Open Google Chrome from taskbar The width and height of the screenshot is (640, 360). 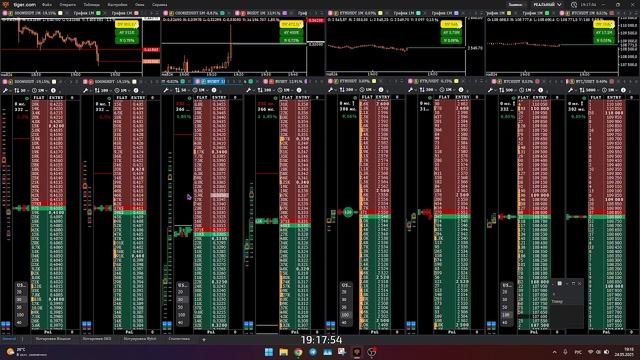(298, 352)
